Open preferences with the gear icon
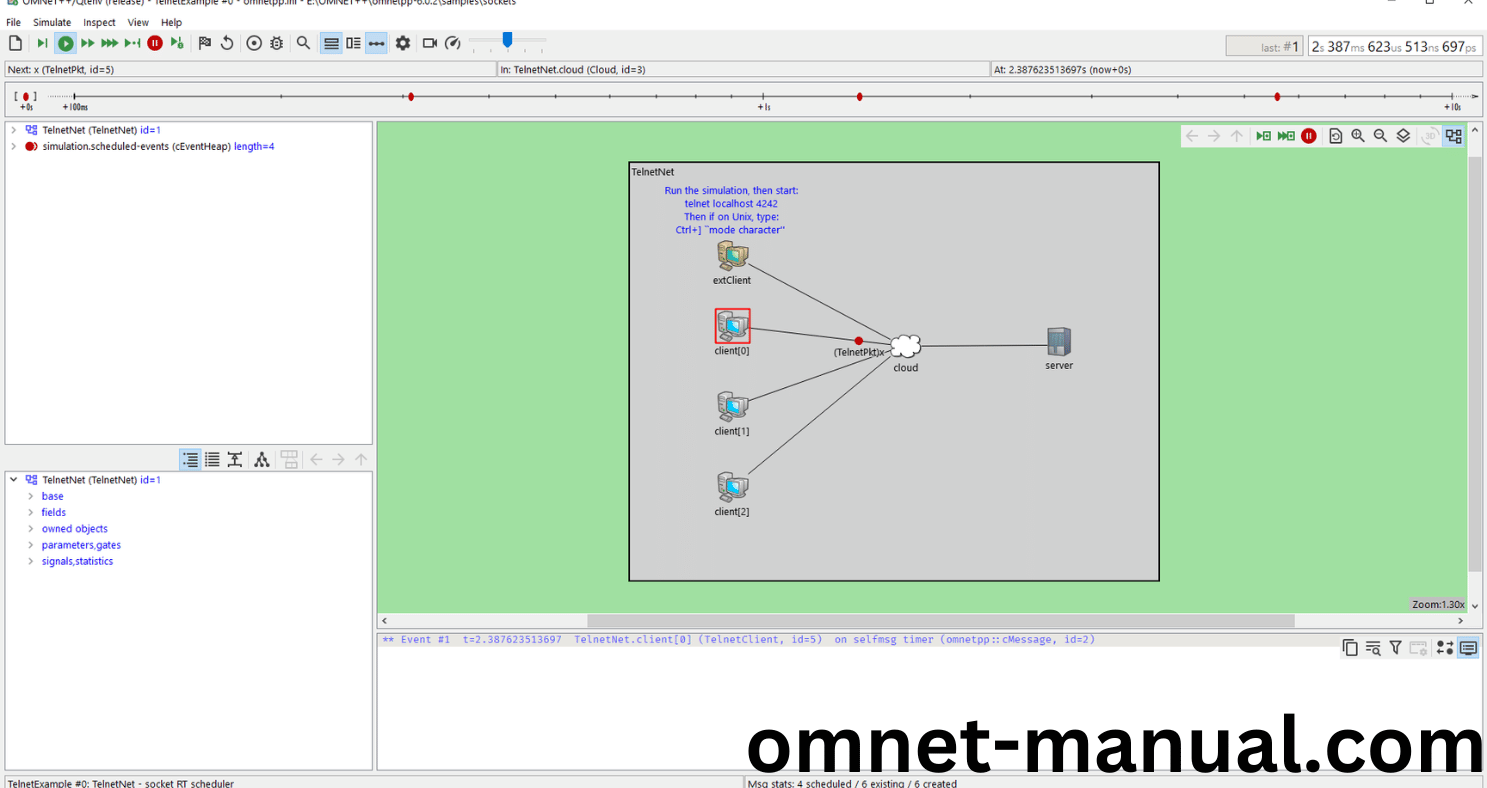 (x=403, y=43)
